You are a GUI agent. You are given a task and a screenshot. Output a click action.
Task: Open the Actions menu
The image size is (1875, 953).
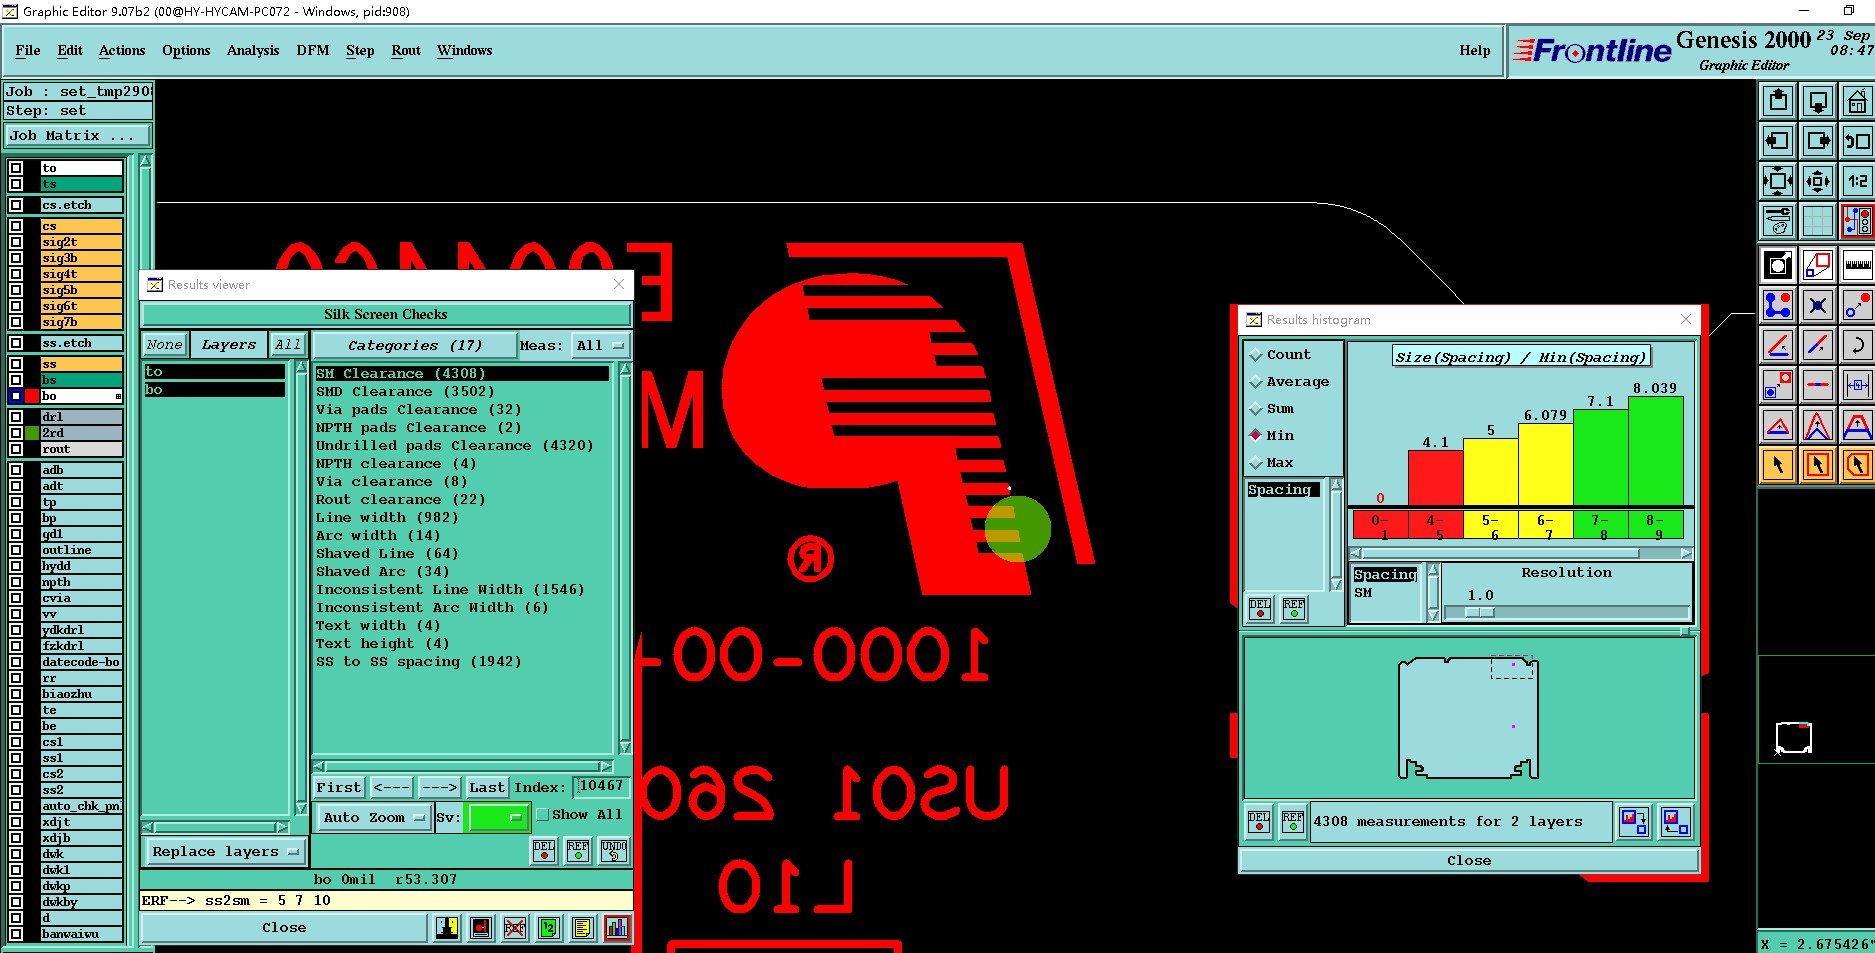pos(122,51)
